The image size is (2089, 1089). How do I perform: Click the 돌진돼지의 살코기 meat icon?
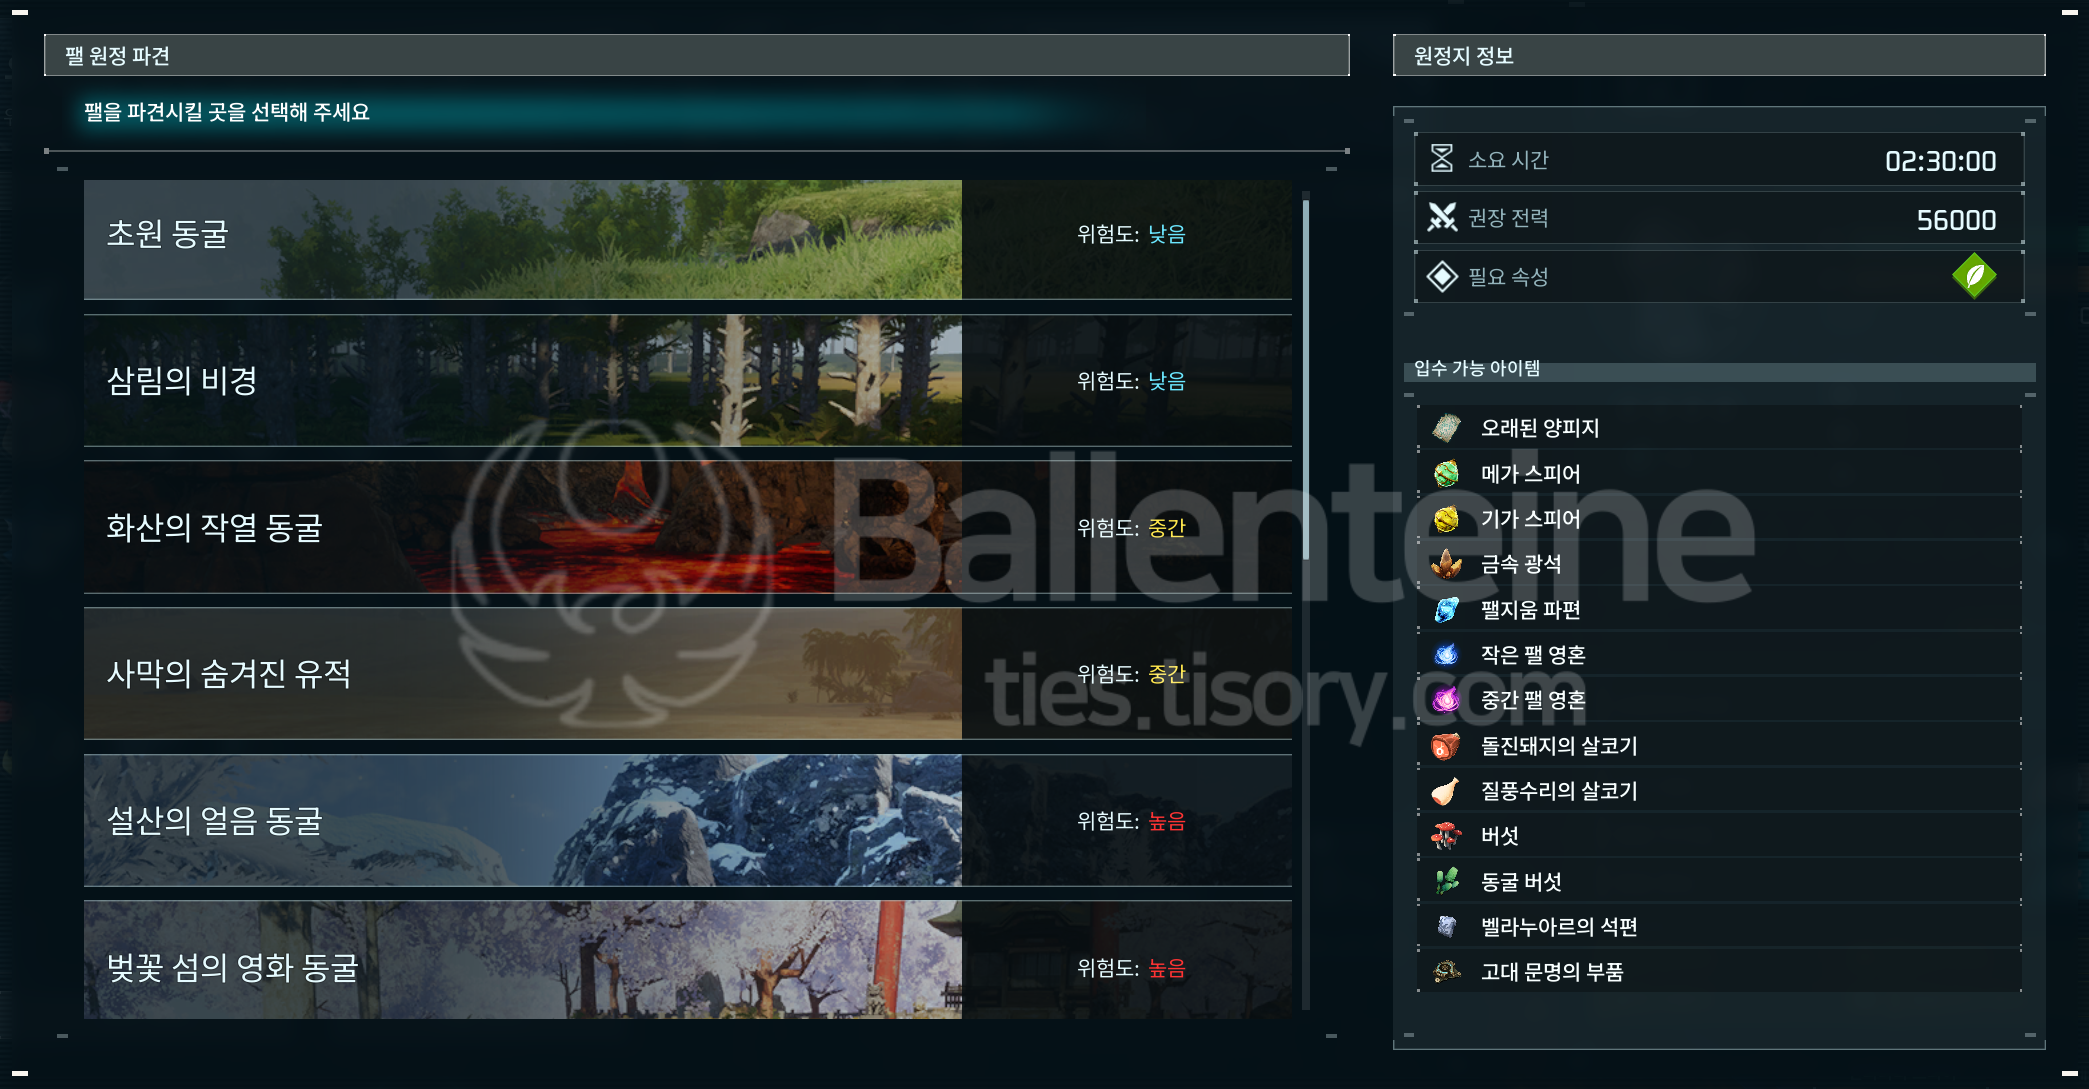(1446, 746)
